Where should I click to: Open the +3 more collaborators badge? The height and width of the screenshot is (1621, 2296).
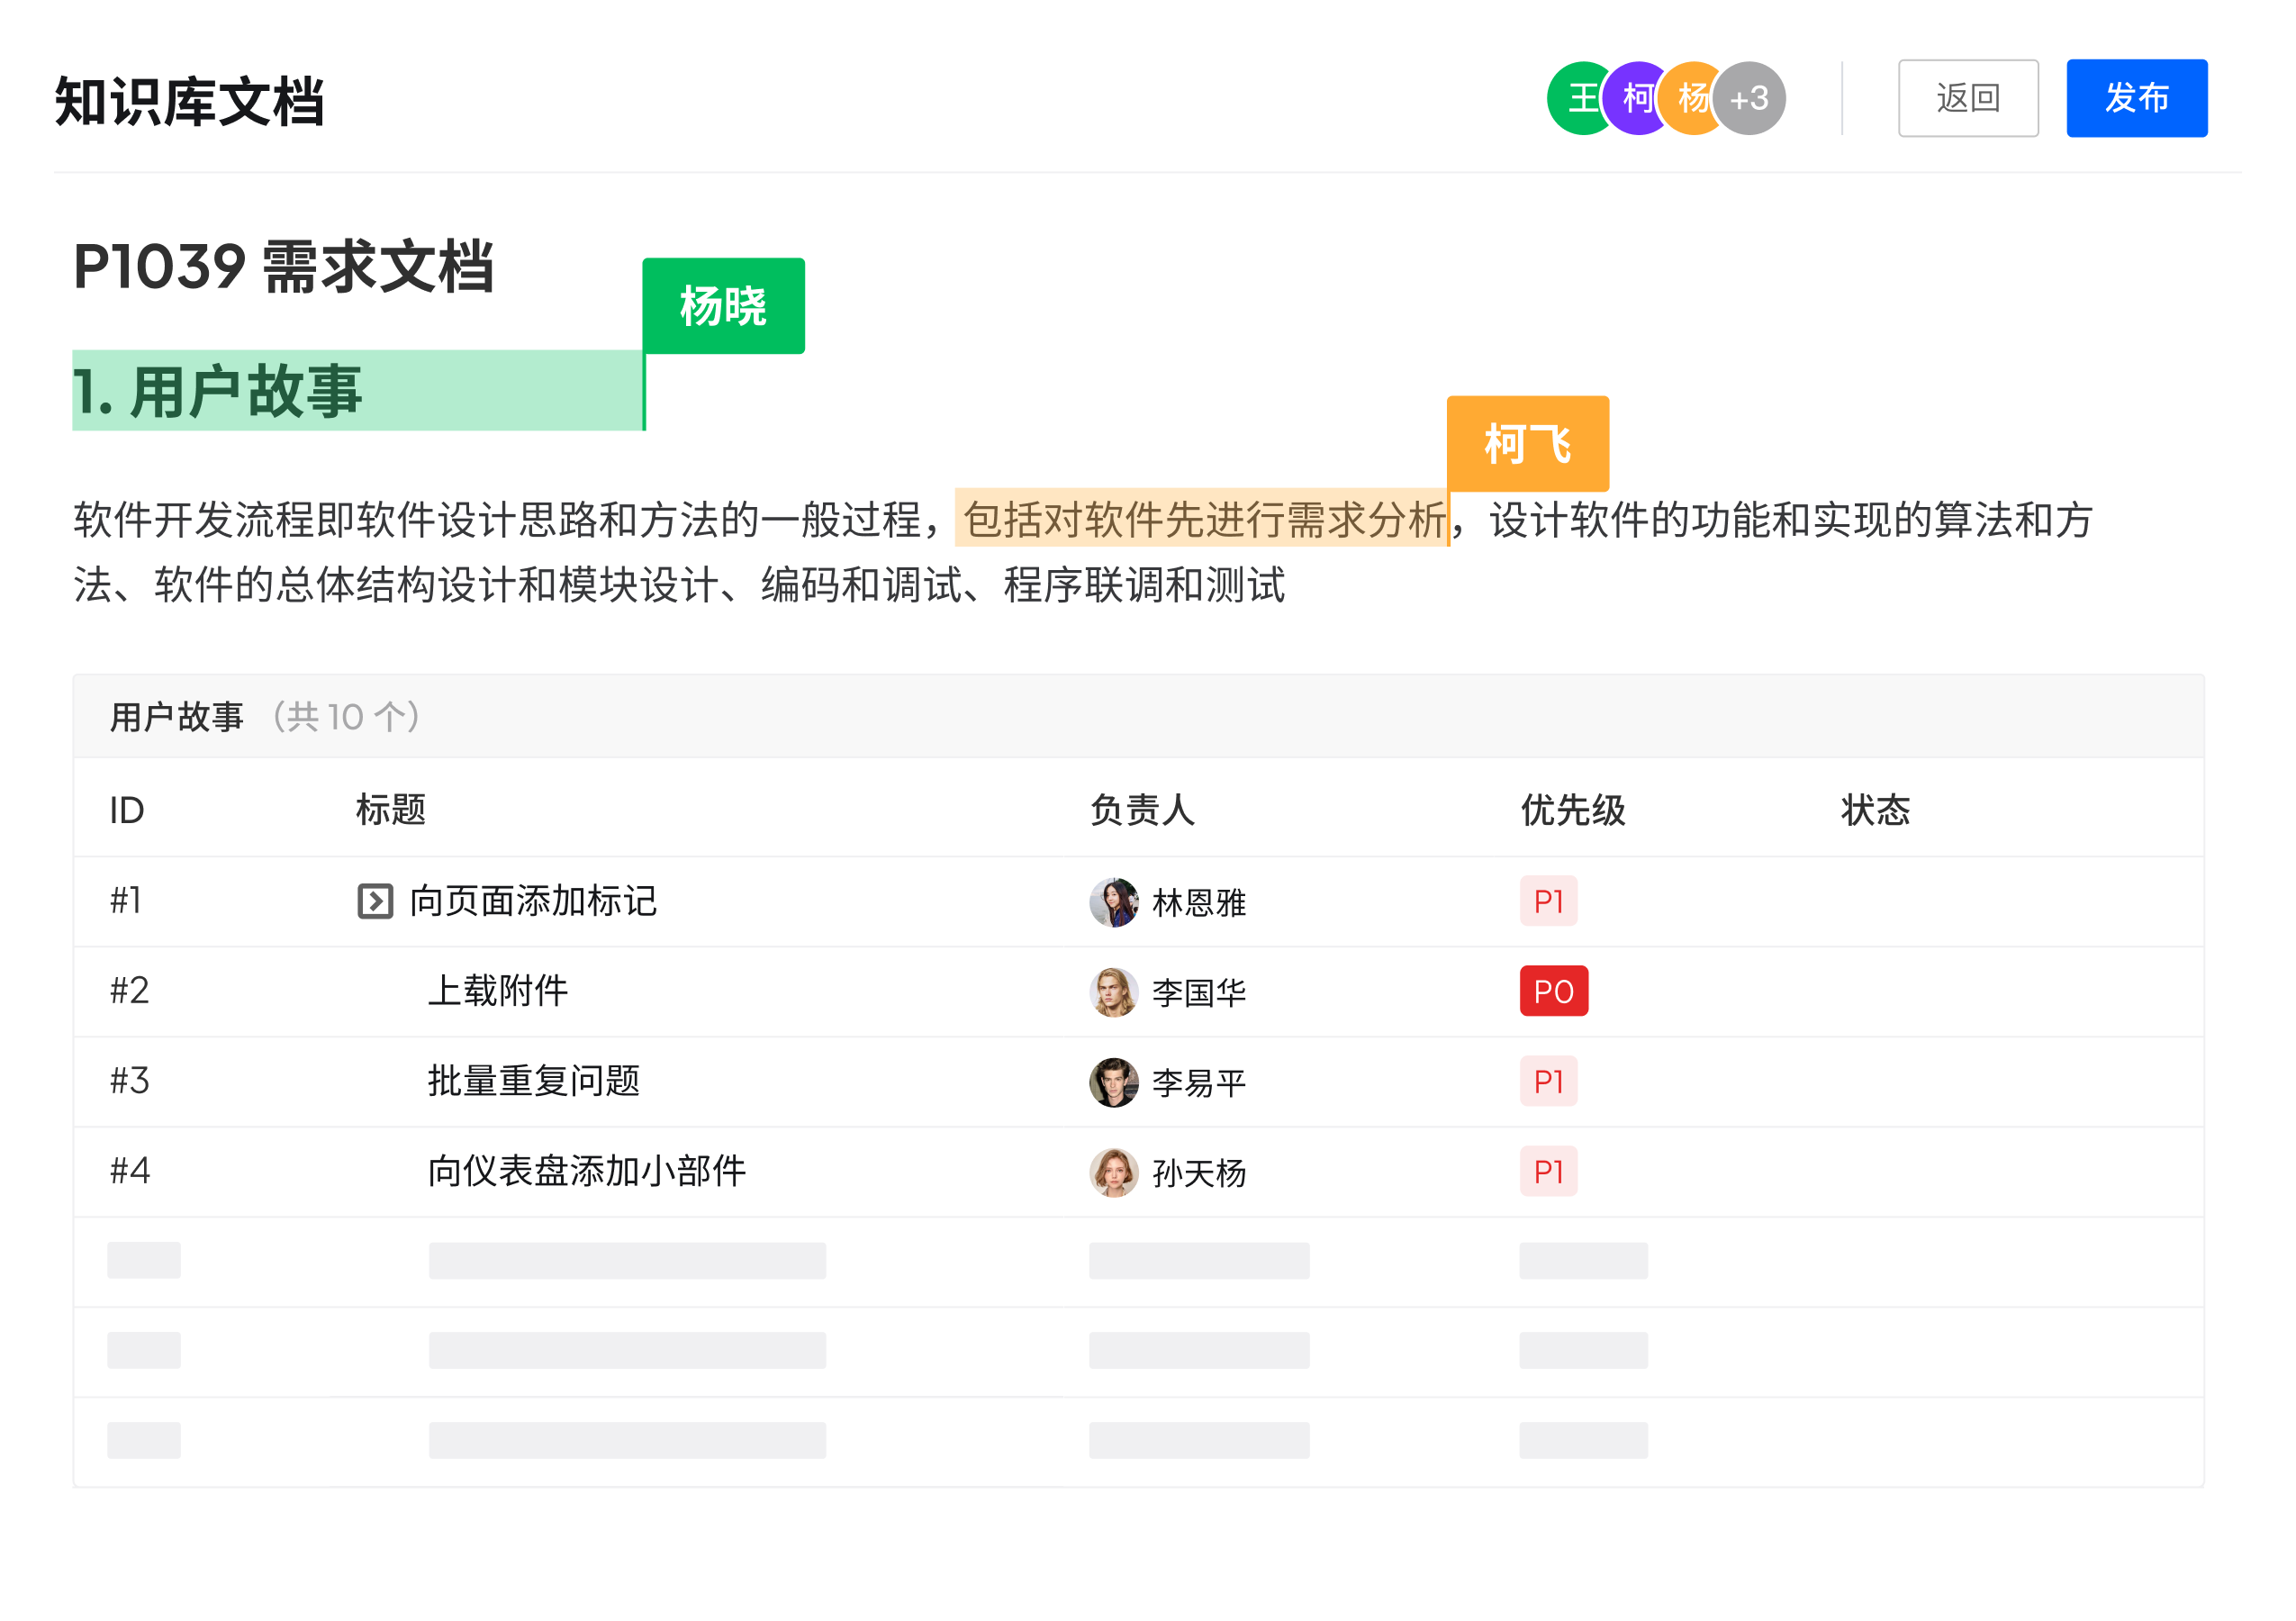coord(1750,98)
